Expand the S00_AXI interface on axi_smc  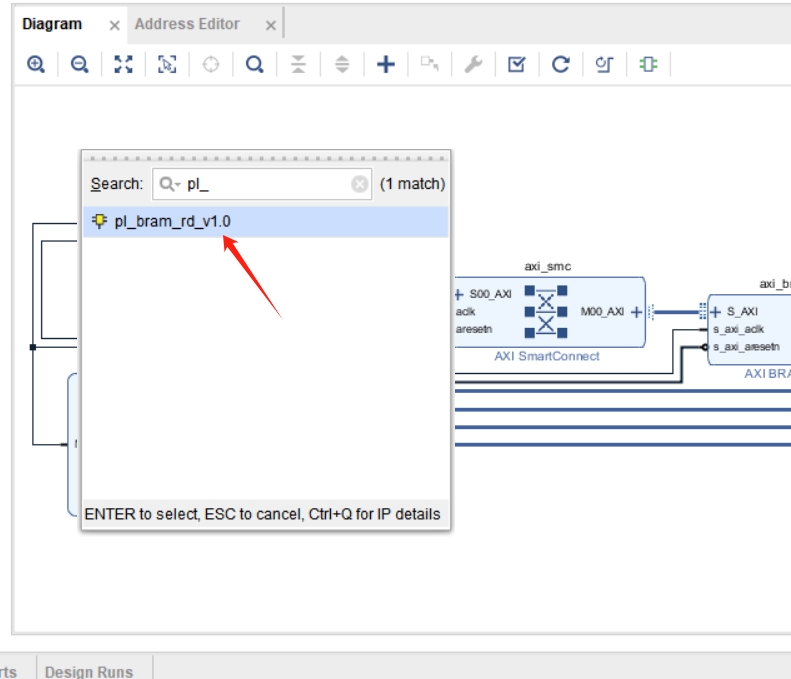(x=459, y=294)
